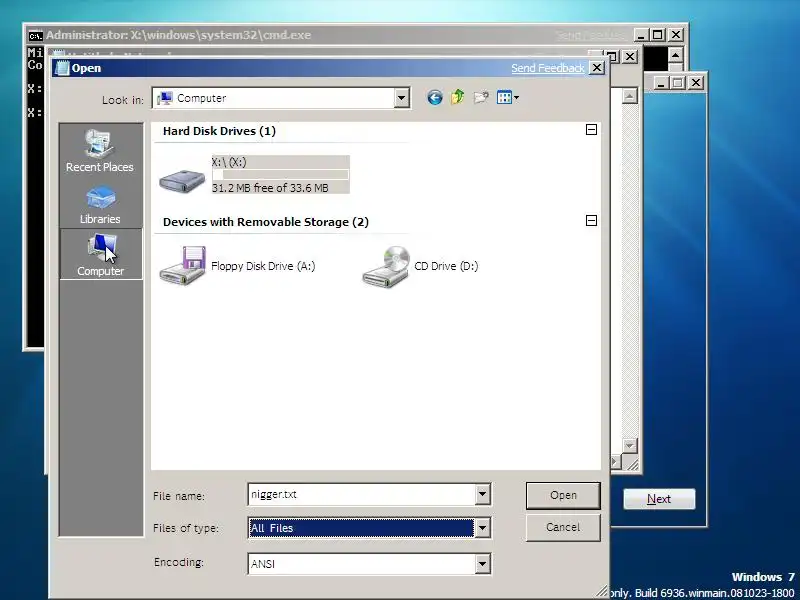Viewport: 800px width, 600px height.
Task: Collapse the Hard Disk Drives group
Action: pos(591,130)
